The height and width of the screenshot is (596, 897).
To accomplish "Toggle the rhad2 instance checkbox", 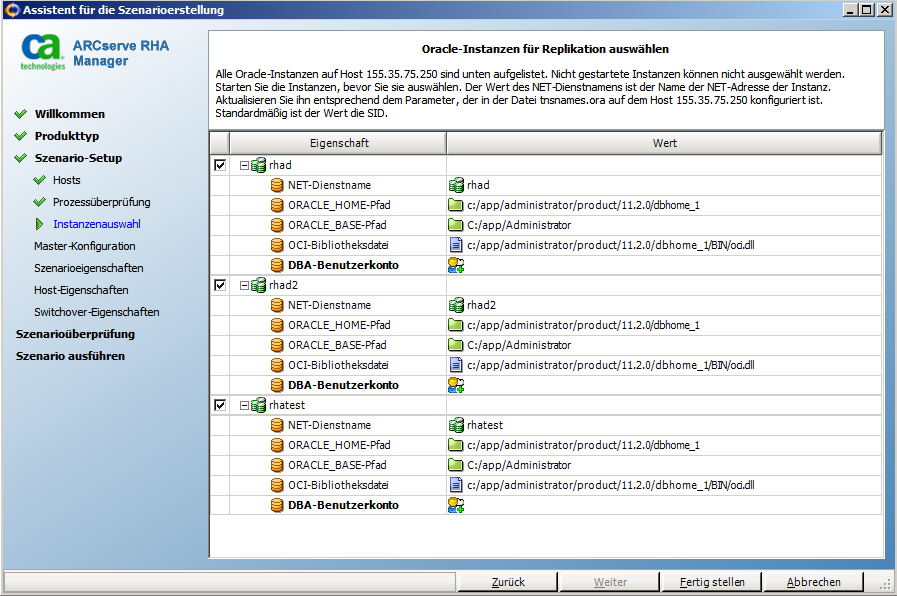I will (x=220, y=285).
